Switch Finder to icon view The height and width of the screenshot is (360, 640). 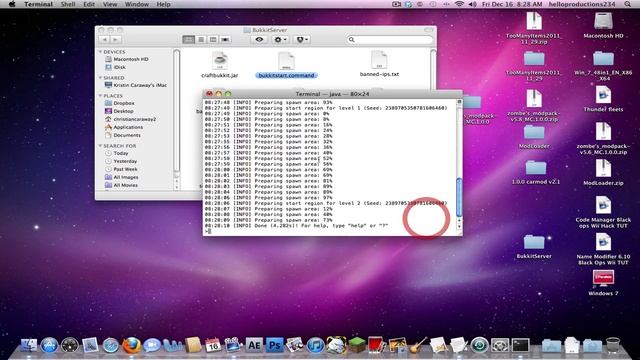click(x=189, y=40)
